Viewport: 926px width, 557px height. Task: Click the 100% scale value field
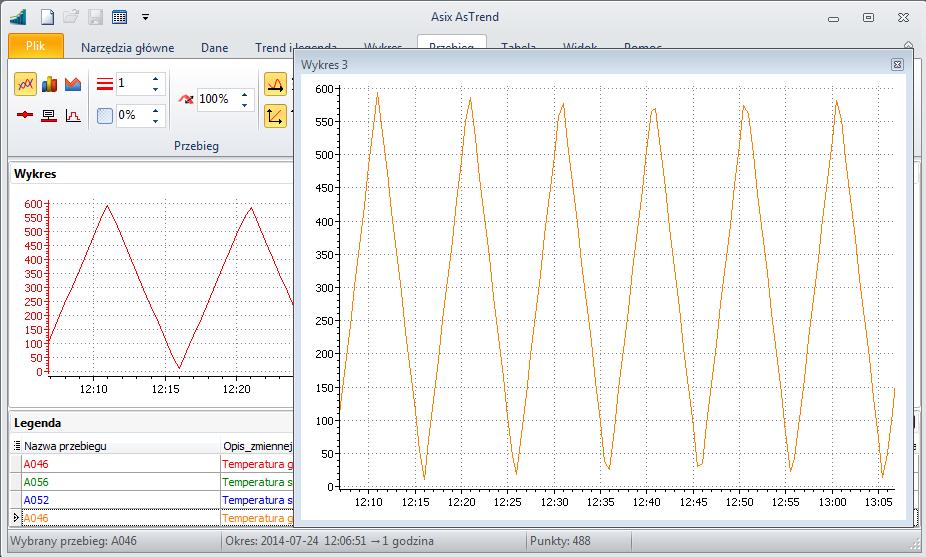tap(217, 99)
